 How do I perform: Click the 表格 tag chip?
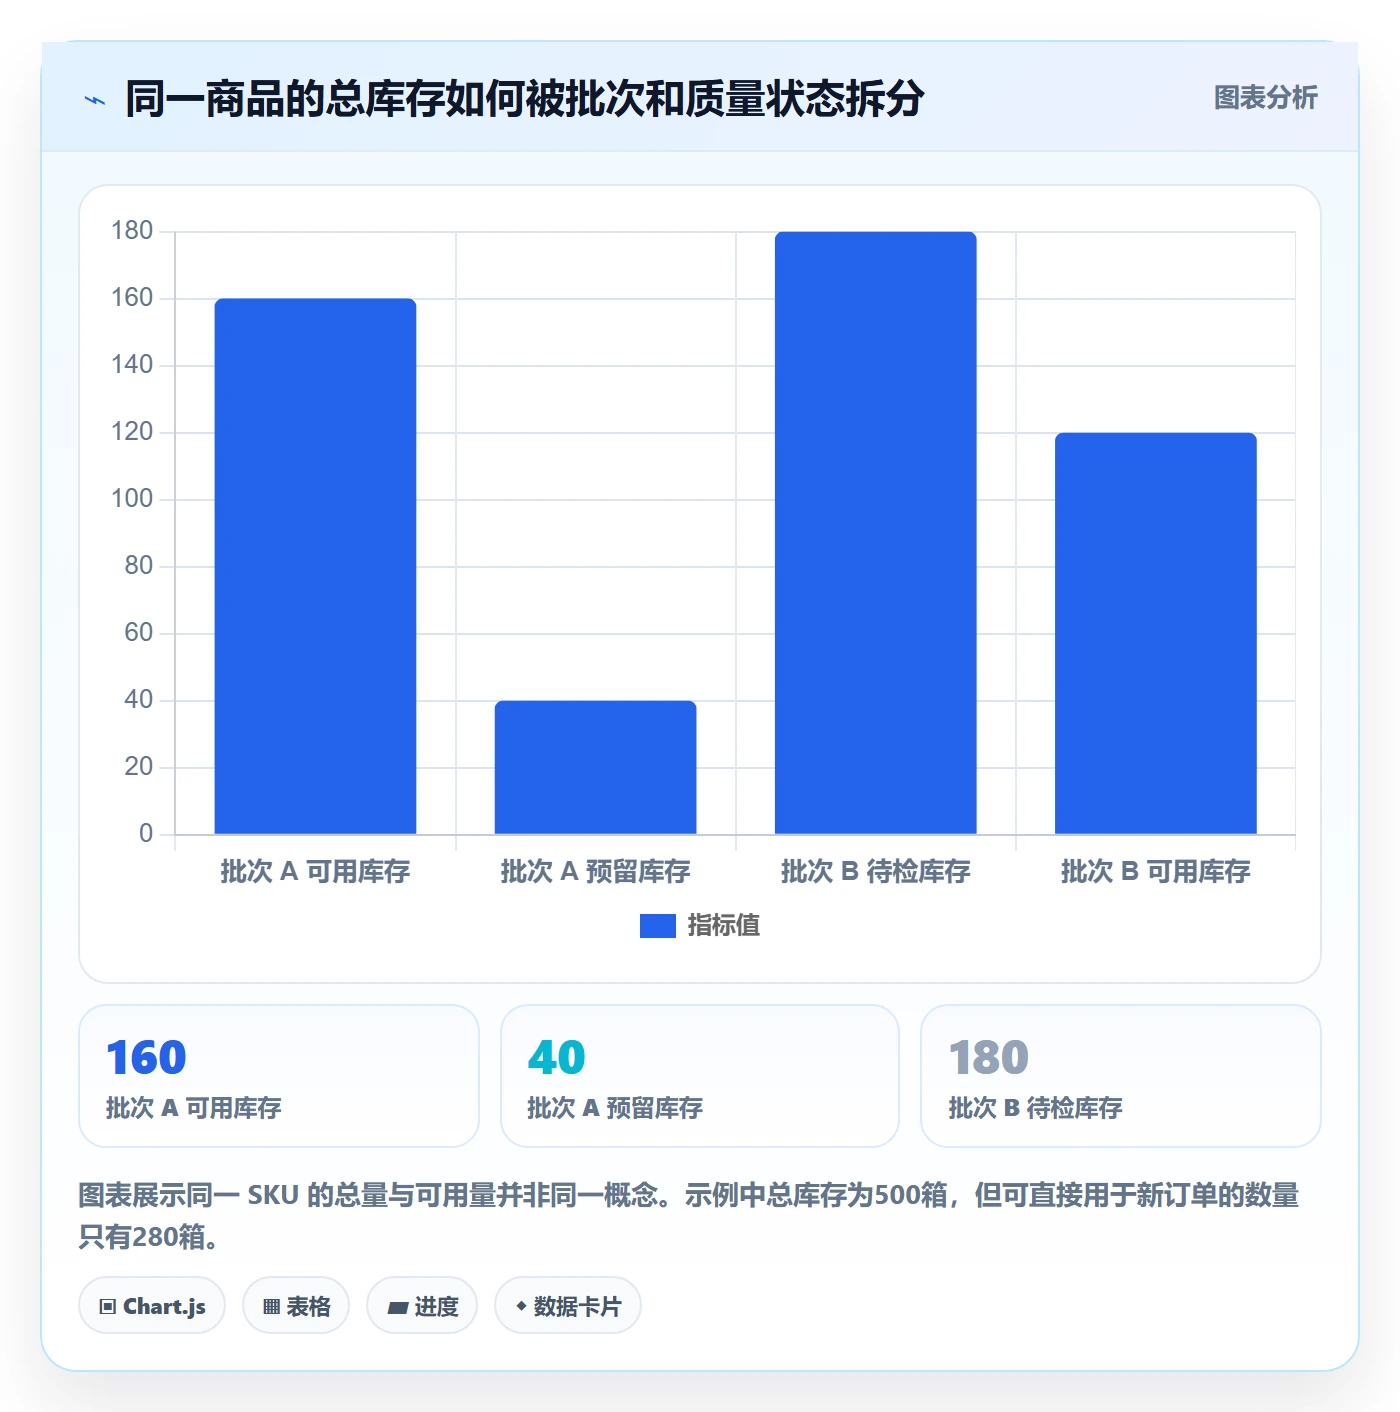(x=296, y=1306)
